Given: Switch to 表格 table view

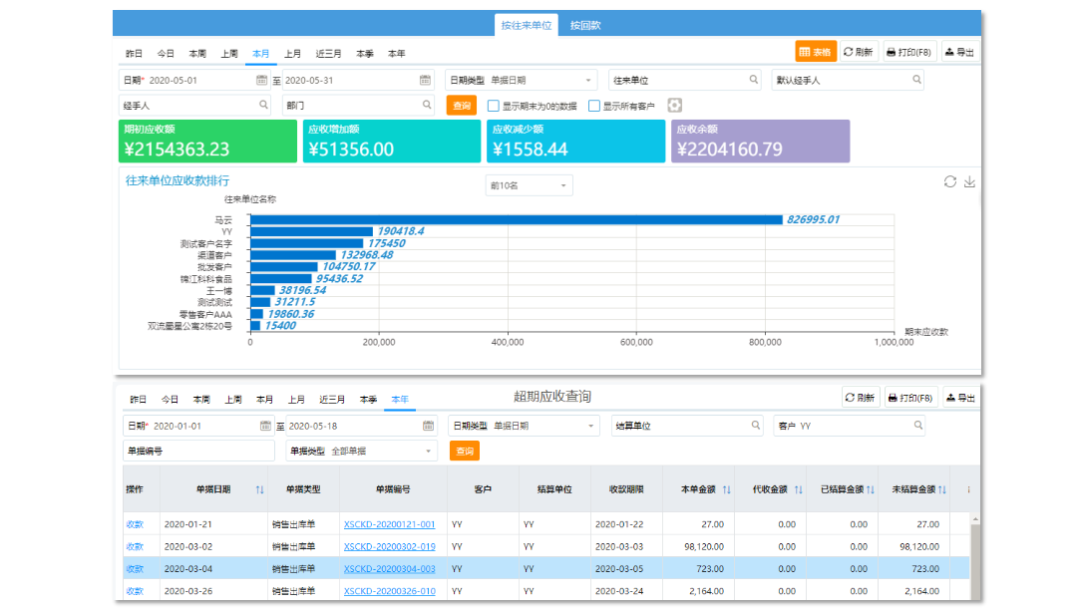Looking at the screenshot, I should (x=814, y=52).
